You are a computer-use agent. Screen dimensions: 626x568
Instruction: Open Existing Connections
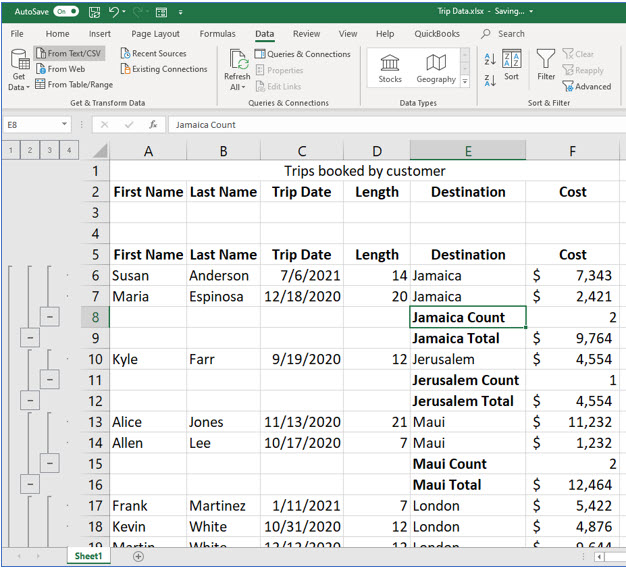pyautogui.click(x=164, y=69)
